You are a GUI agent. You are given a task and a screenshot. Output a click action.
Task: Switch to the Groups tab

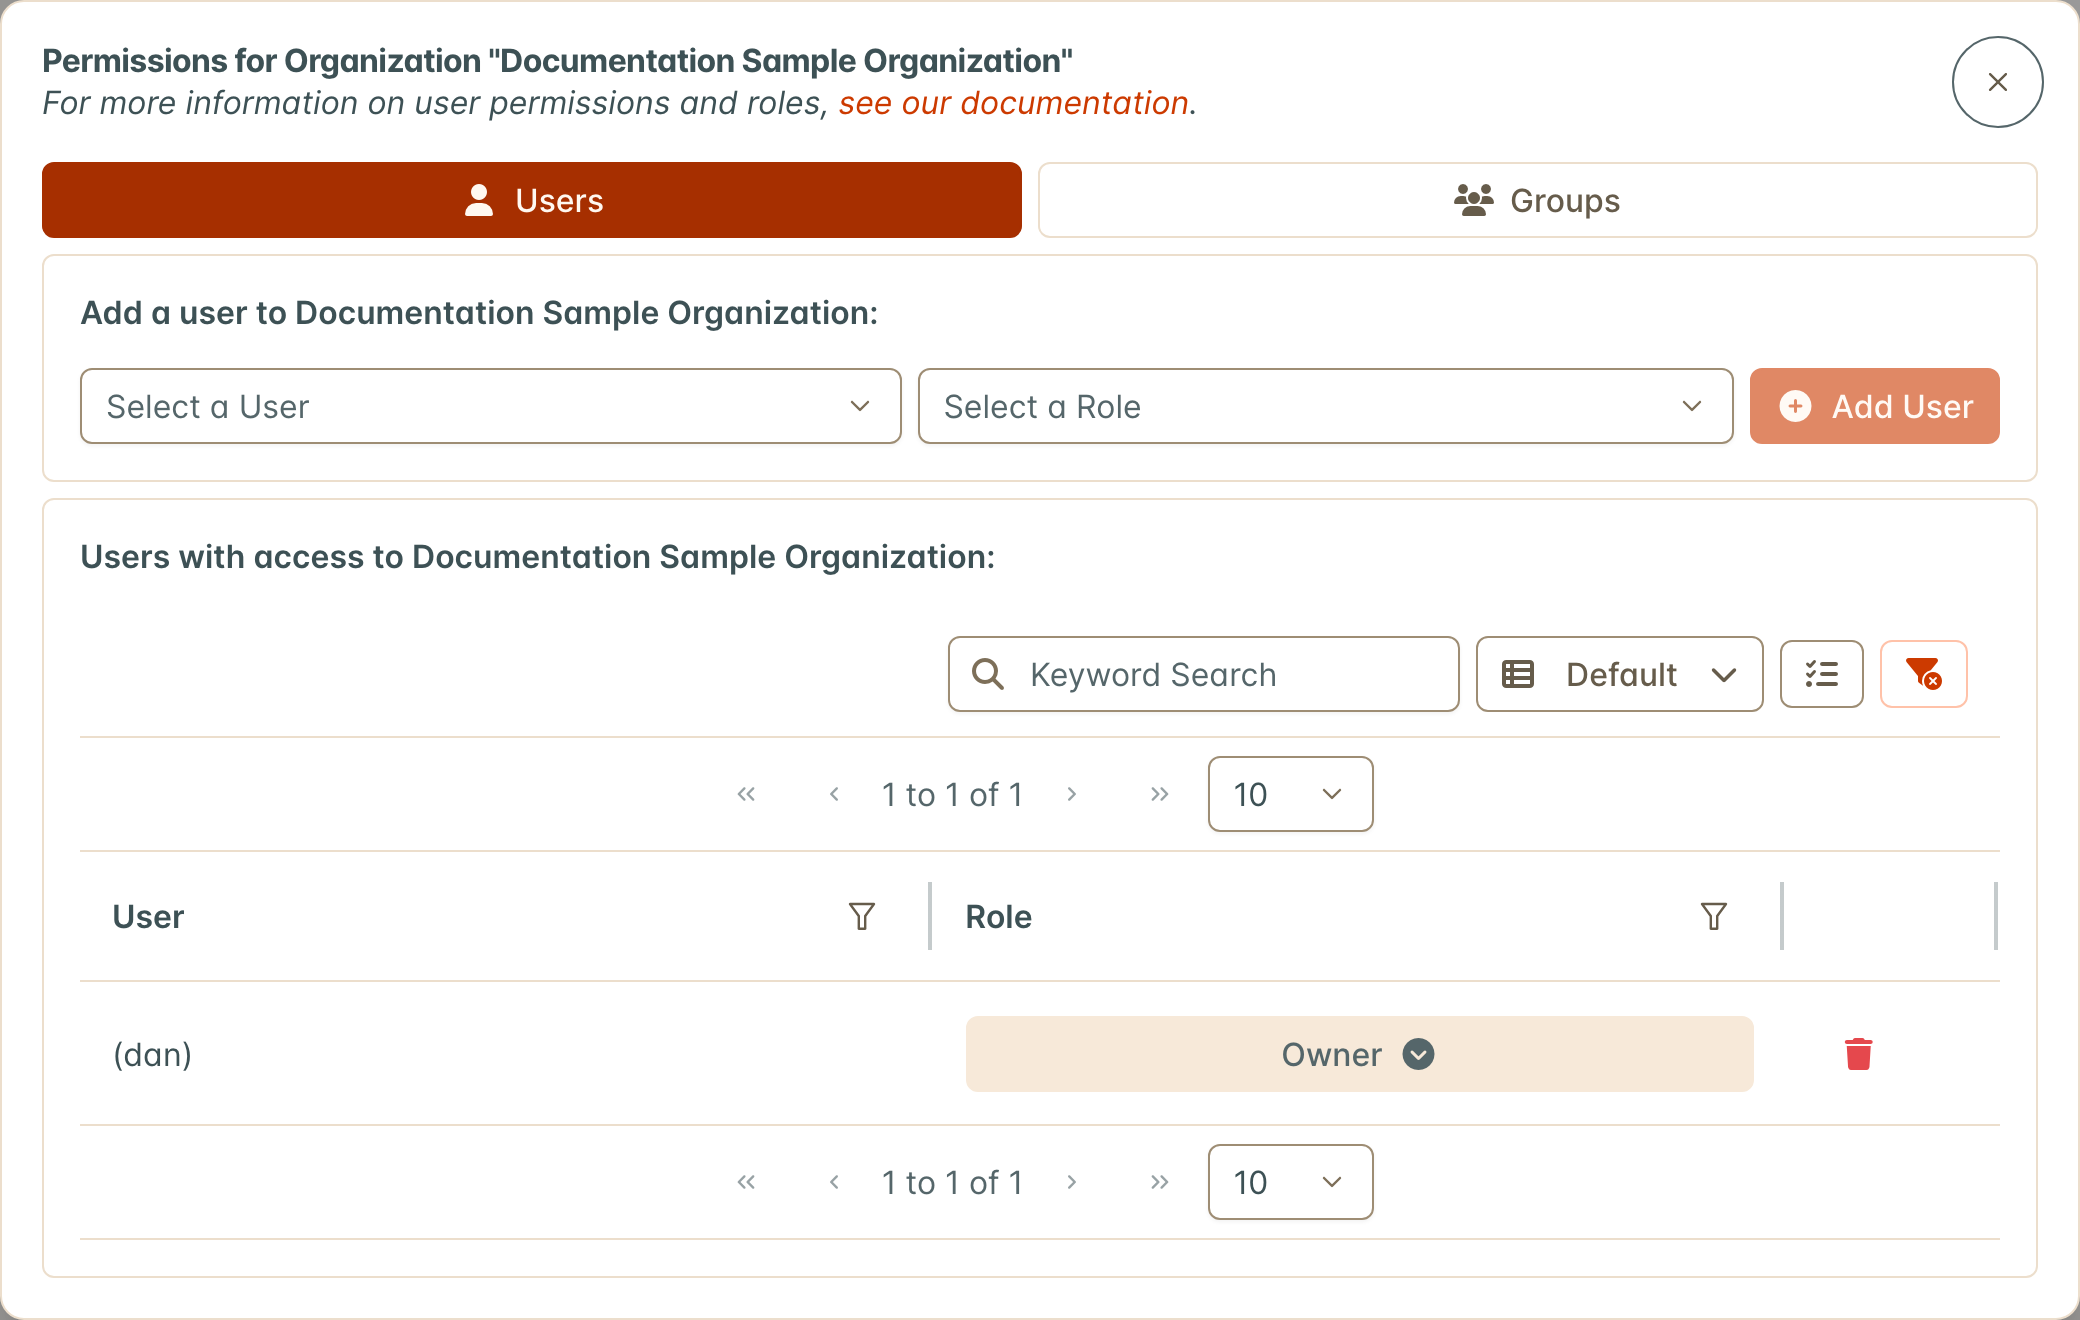pyautogui.click(x=1537, y=200)
